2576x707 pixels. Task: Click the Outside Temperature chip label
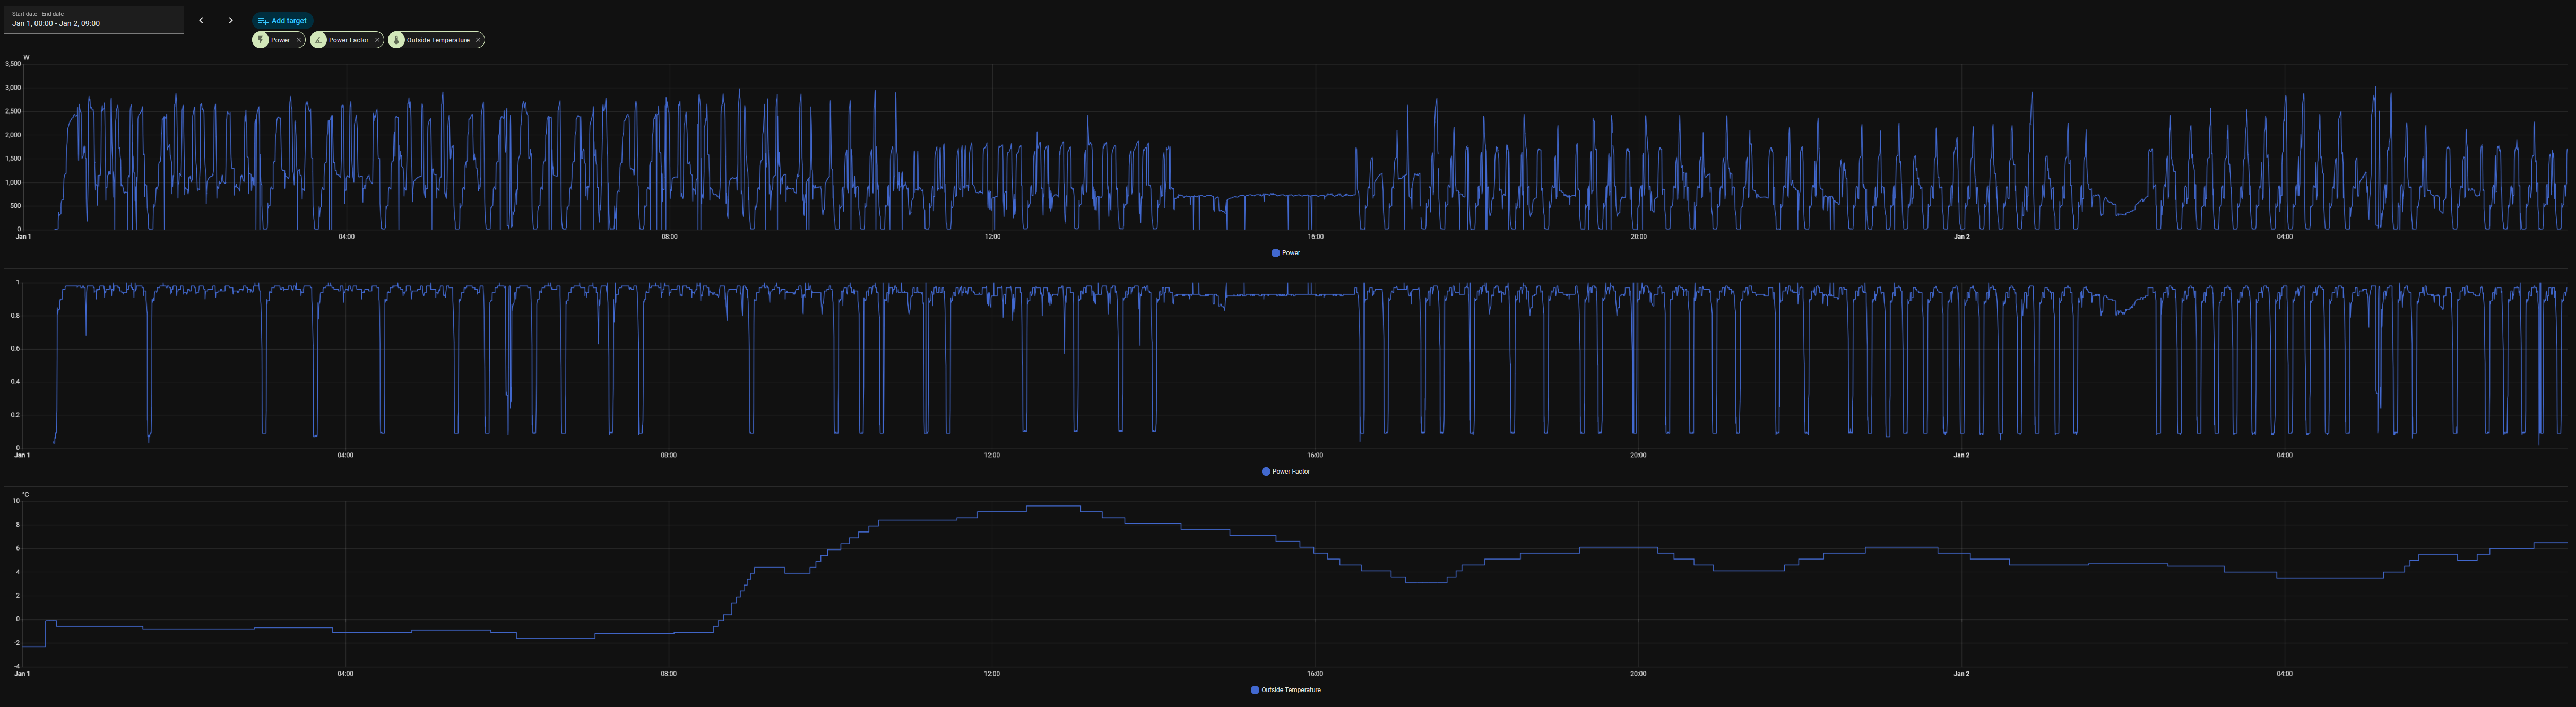(x=438, y=40)
